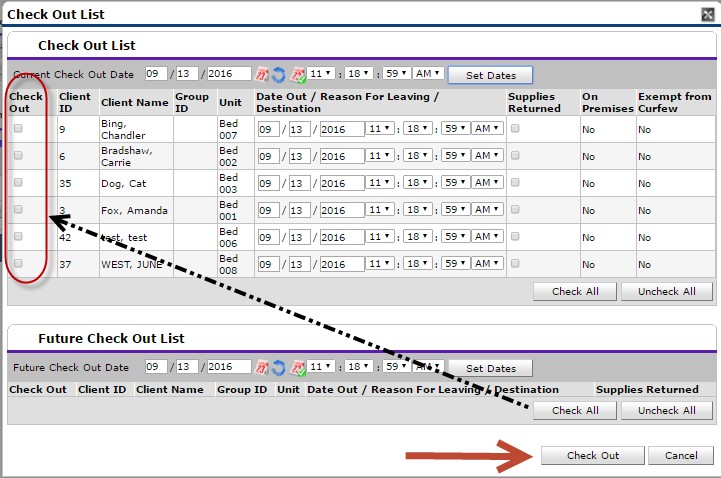The height and width of the screenshot is (478, 721).
Task: Tick Check Out box for Fox, Amanda
Action: [x=18, y=209]
